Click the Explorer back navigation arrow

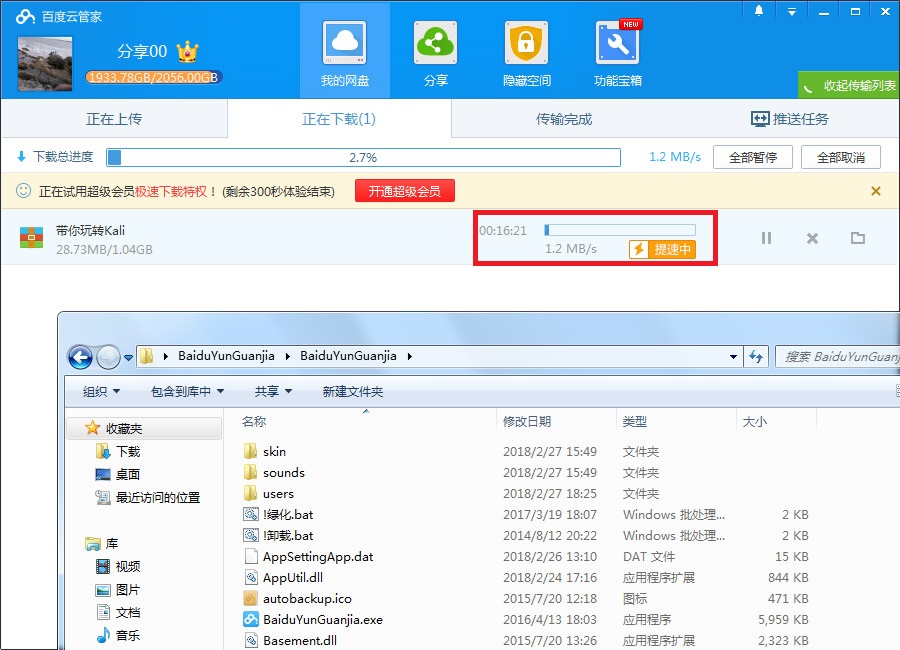point(80,356)
